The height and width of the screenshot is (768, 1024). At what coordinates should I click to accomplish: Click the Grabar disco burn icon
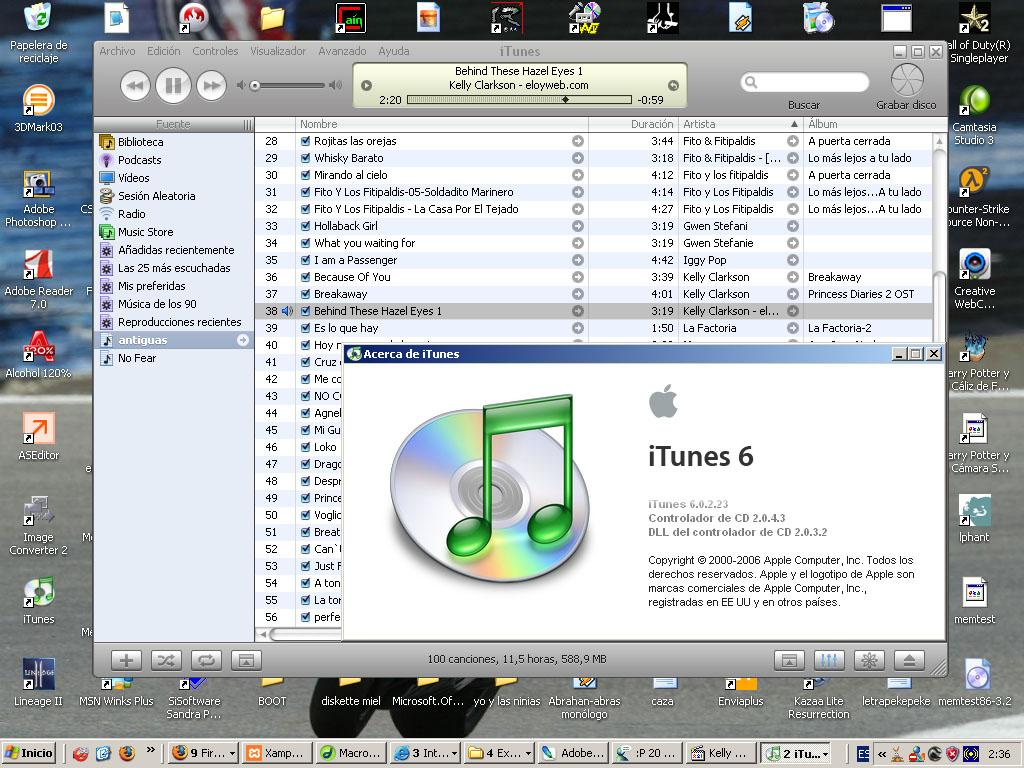click(x=907, y=80)
